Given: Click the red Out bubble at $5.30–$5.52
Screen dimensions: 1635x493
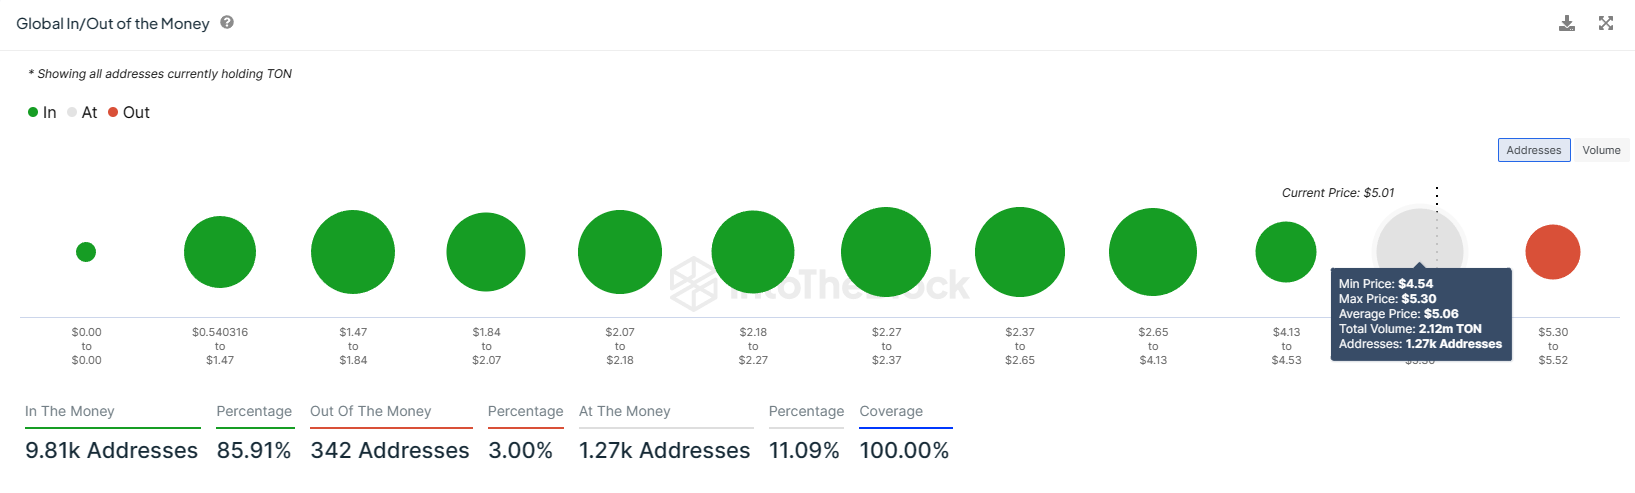Looking at the screenshot, I should [1553, 252].
